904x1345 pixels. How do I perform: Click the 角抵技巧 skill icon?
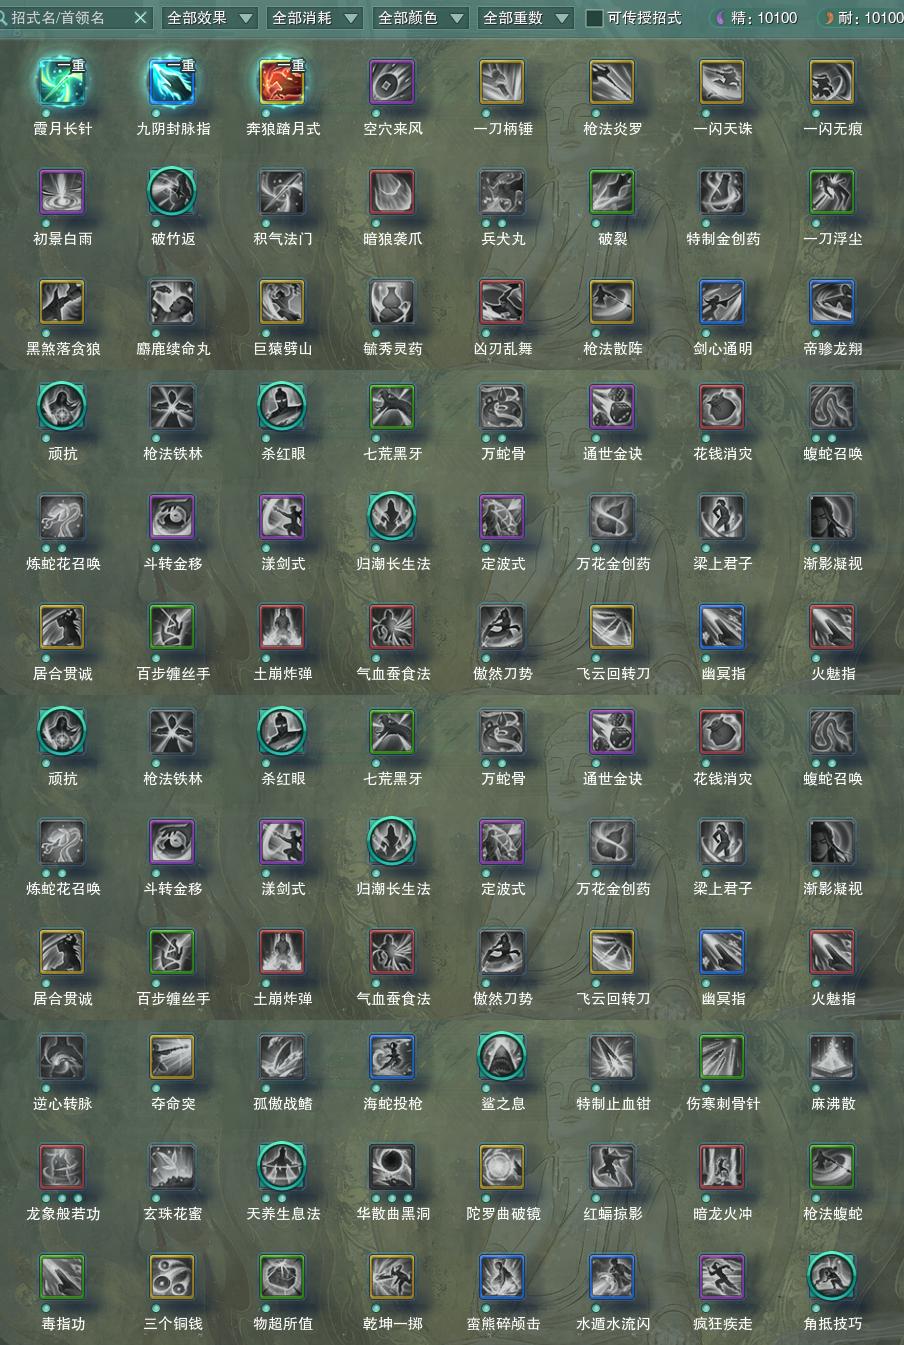click(x=833, y=1277)
